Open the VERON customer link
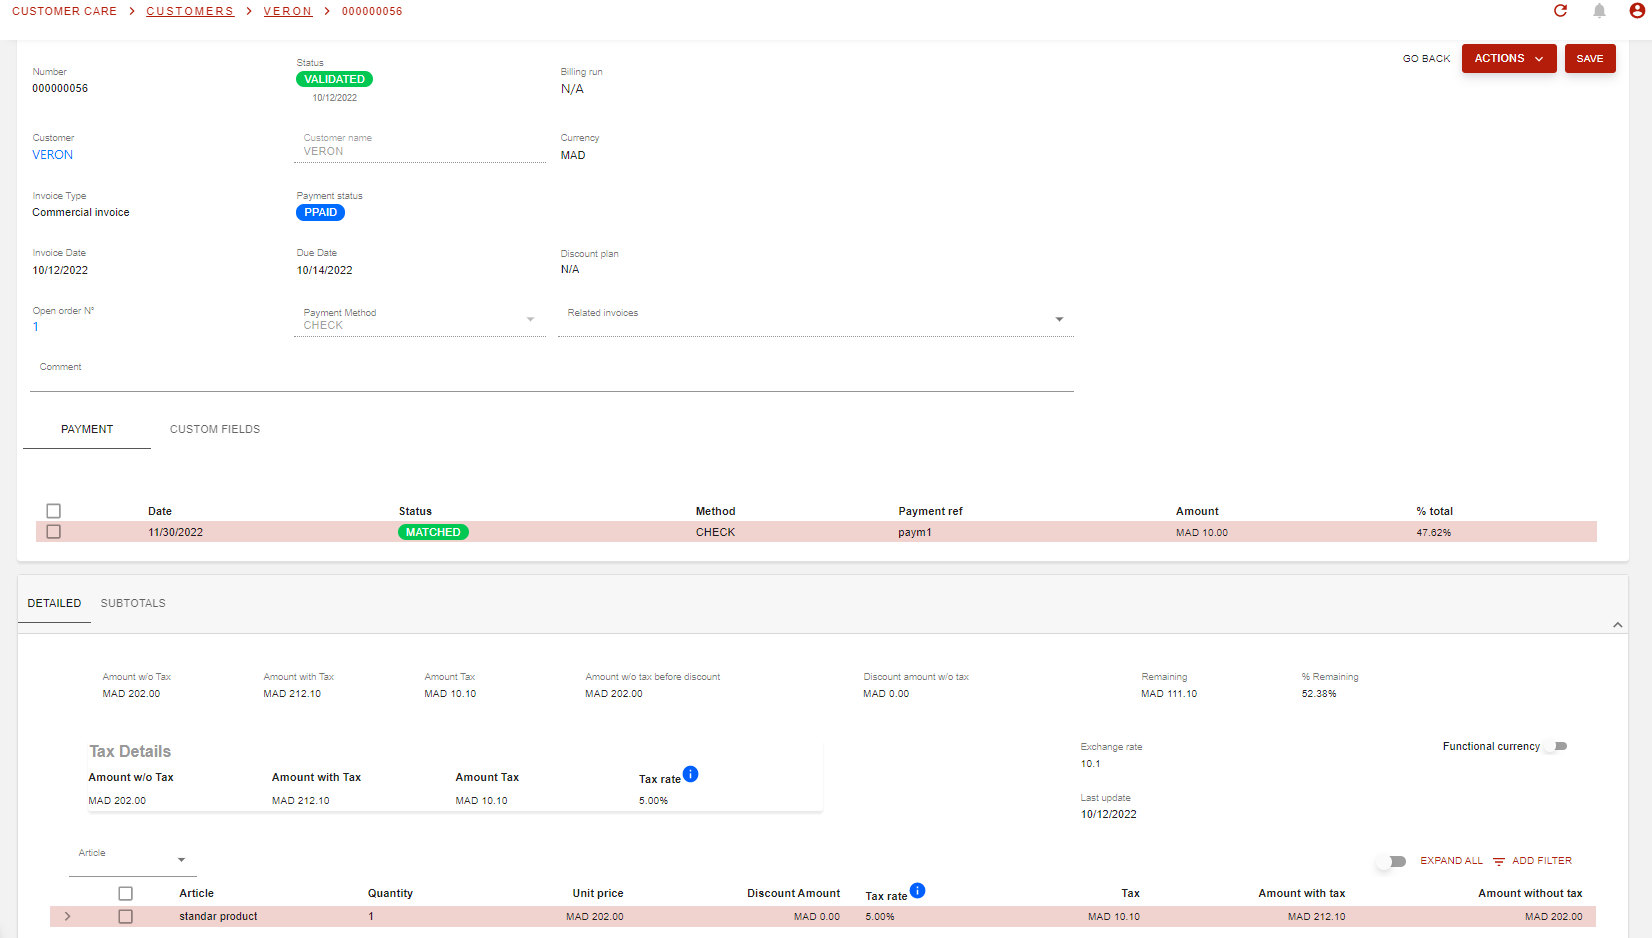The height and width of the screenshot is (938, 1652). click(53, 155)
